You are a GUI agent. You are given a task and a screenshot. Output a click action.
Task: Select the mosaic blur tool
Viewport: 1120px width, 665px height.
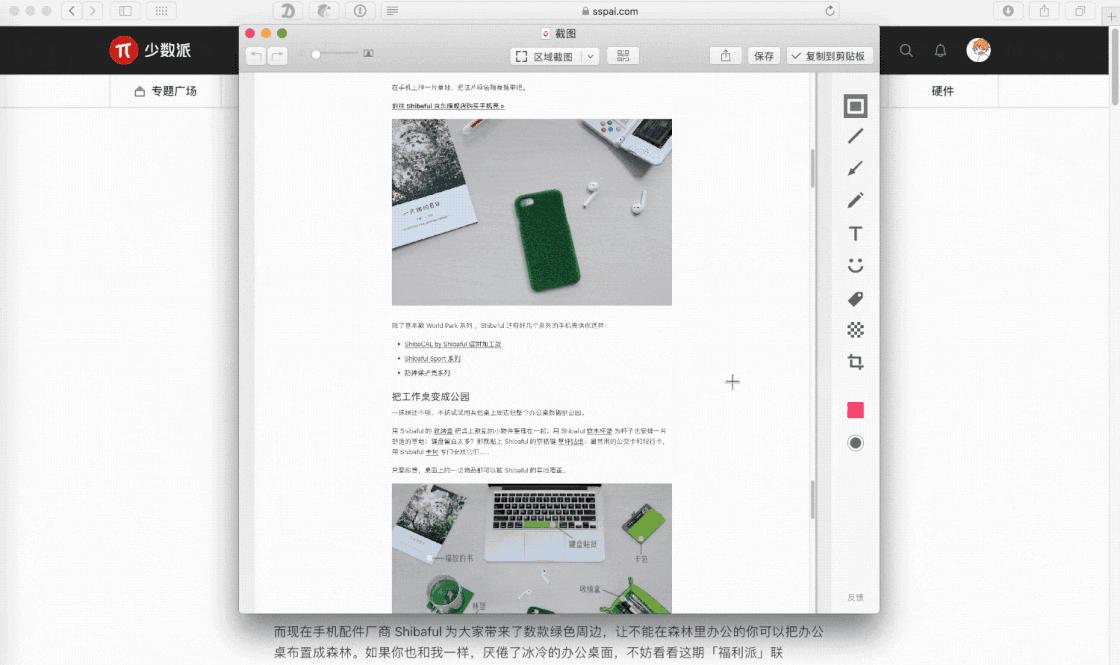855,329
